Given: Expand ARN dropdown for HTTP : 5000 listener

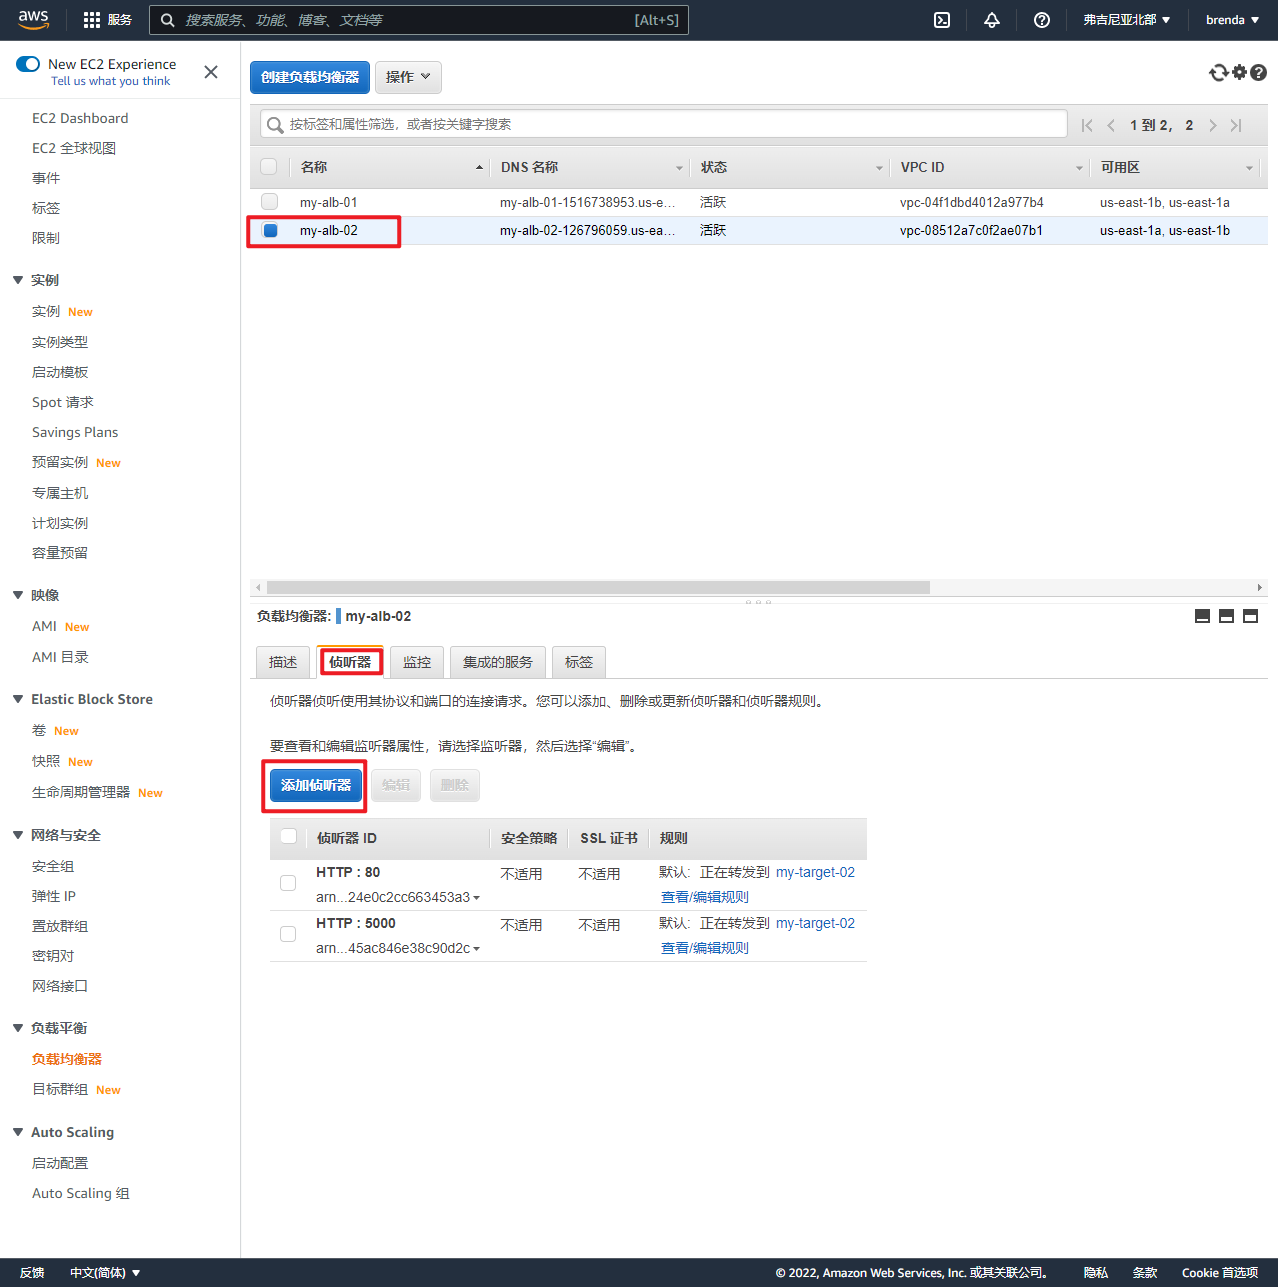Looking at the screenshot, I should [x=476, y=949].
